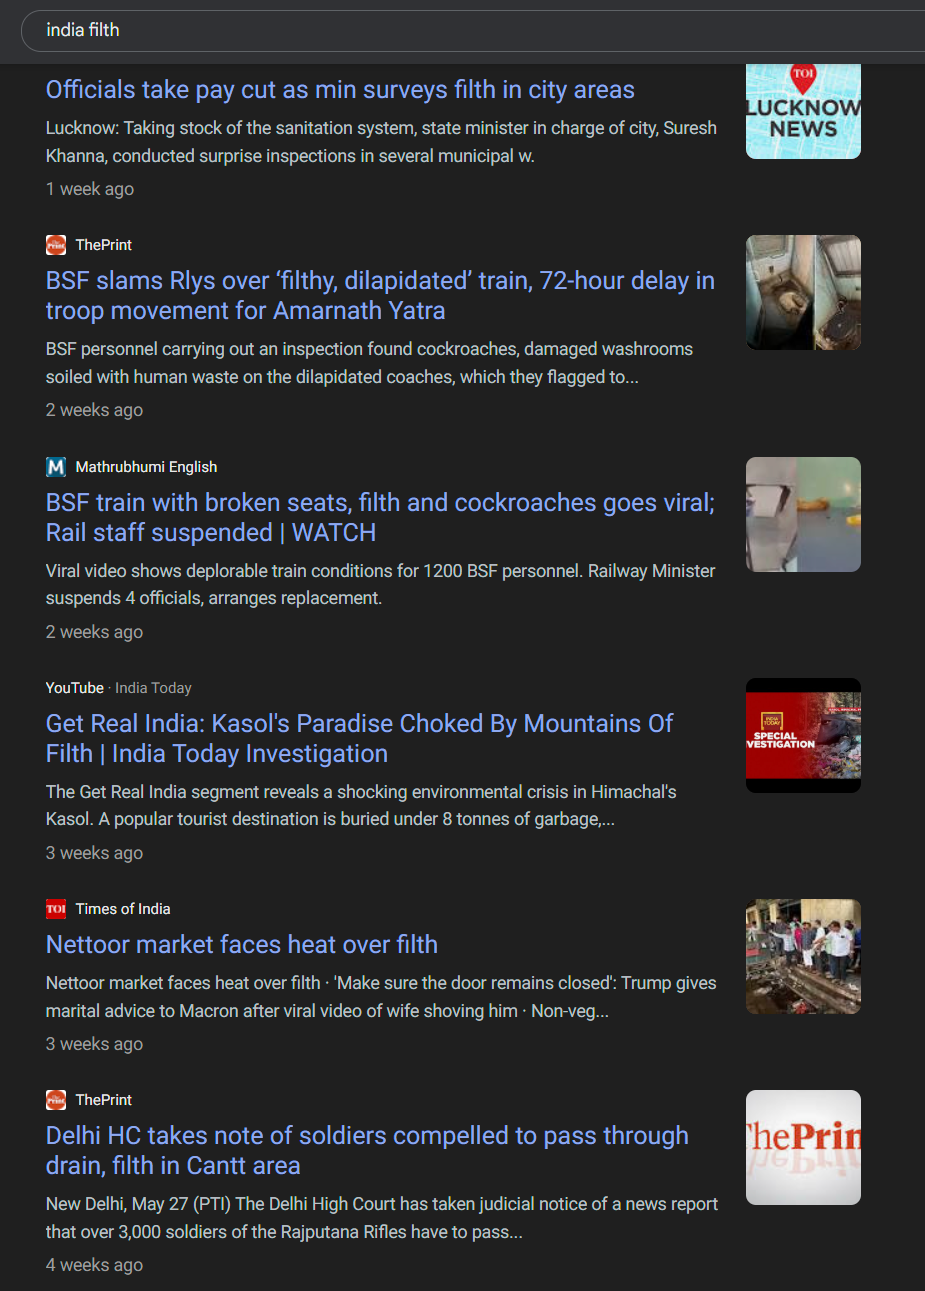Click ThePrint favicon above Delhi HC article
The image size is (925, 1291).
[56, 1100]
